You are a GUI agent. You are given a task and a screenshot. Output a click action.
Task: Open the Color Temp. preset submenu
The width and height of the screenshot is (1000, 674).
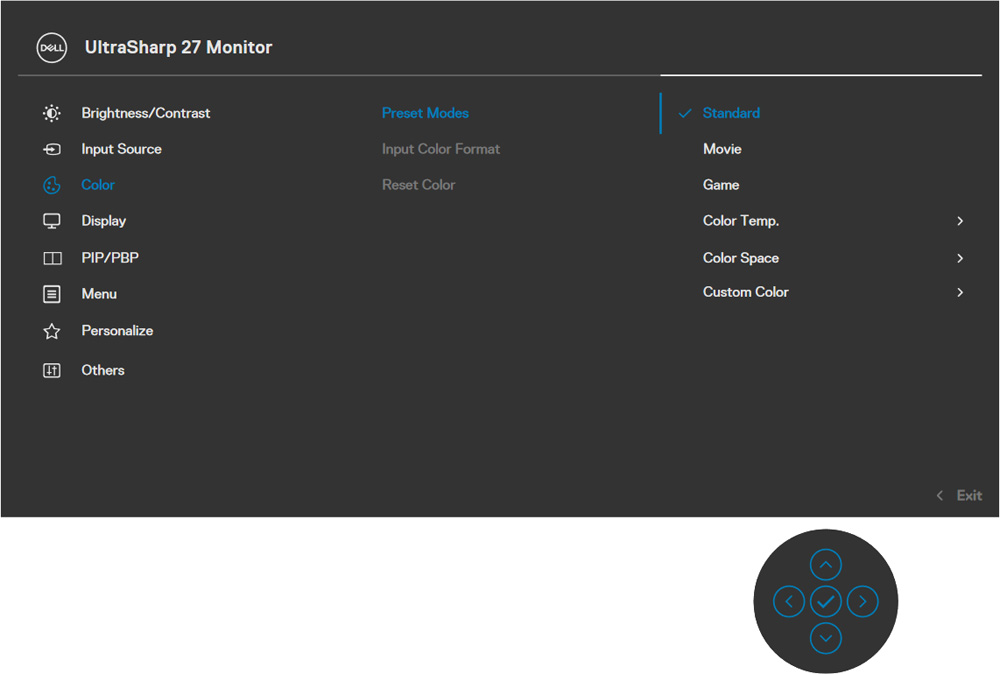point(740,221)
